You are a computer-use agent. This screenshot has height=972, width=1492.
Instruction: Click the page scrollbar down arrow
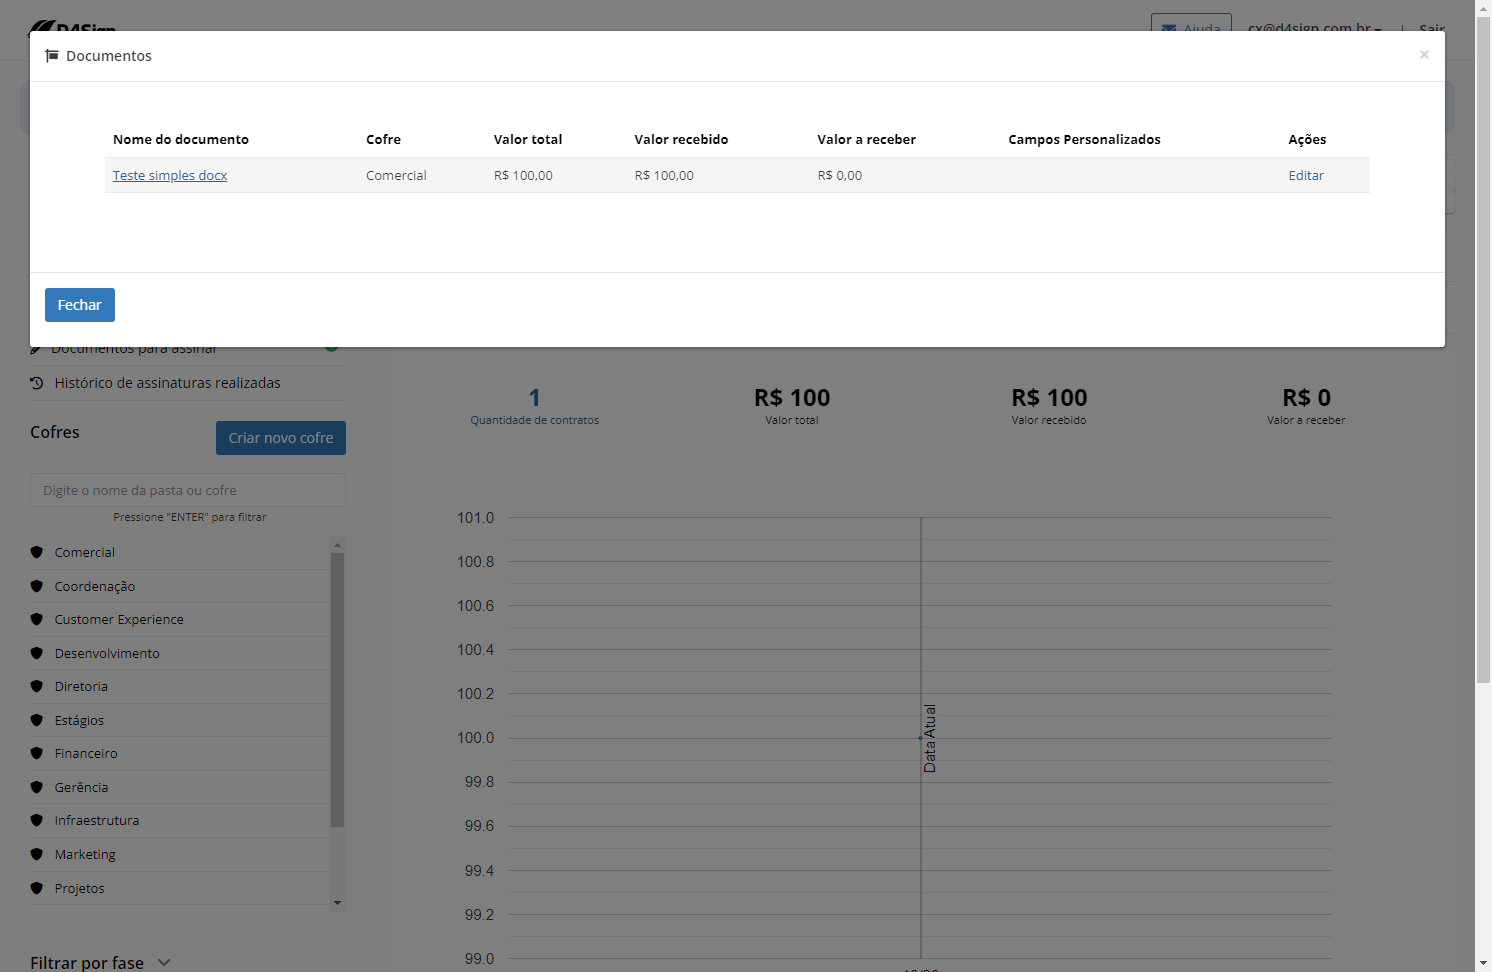[x=1483, y=964]
